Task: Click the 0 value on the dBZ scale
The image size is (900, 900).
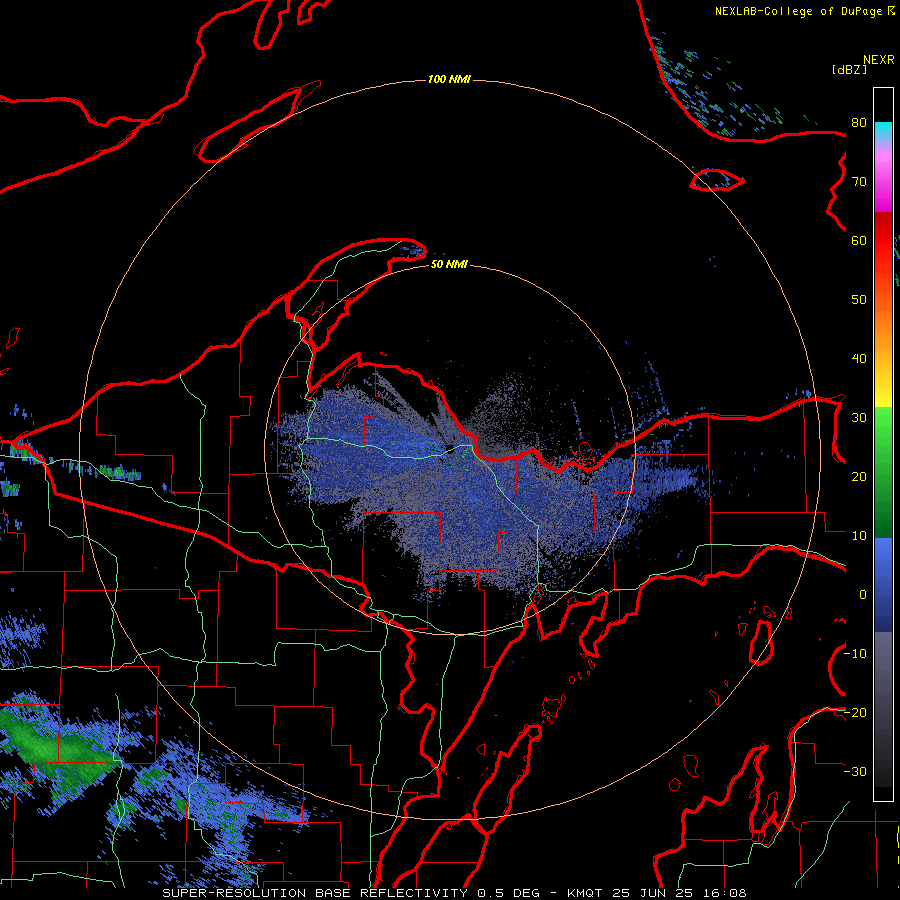Action: pyautogui.click(x=863, y=595)
